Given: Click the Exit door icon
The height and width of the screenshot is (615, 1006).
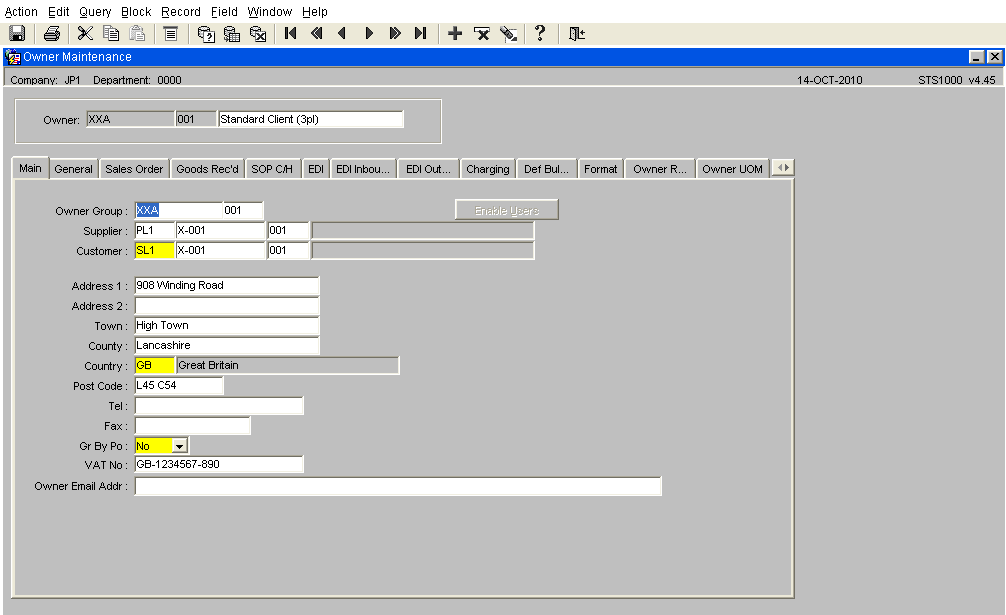Looking at the screenshot, I should tap(577, 33).
